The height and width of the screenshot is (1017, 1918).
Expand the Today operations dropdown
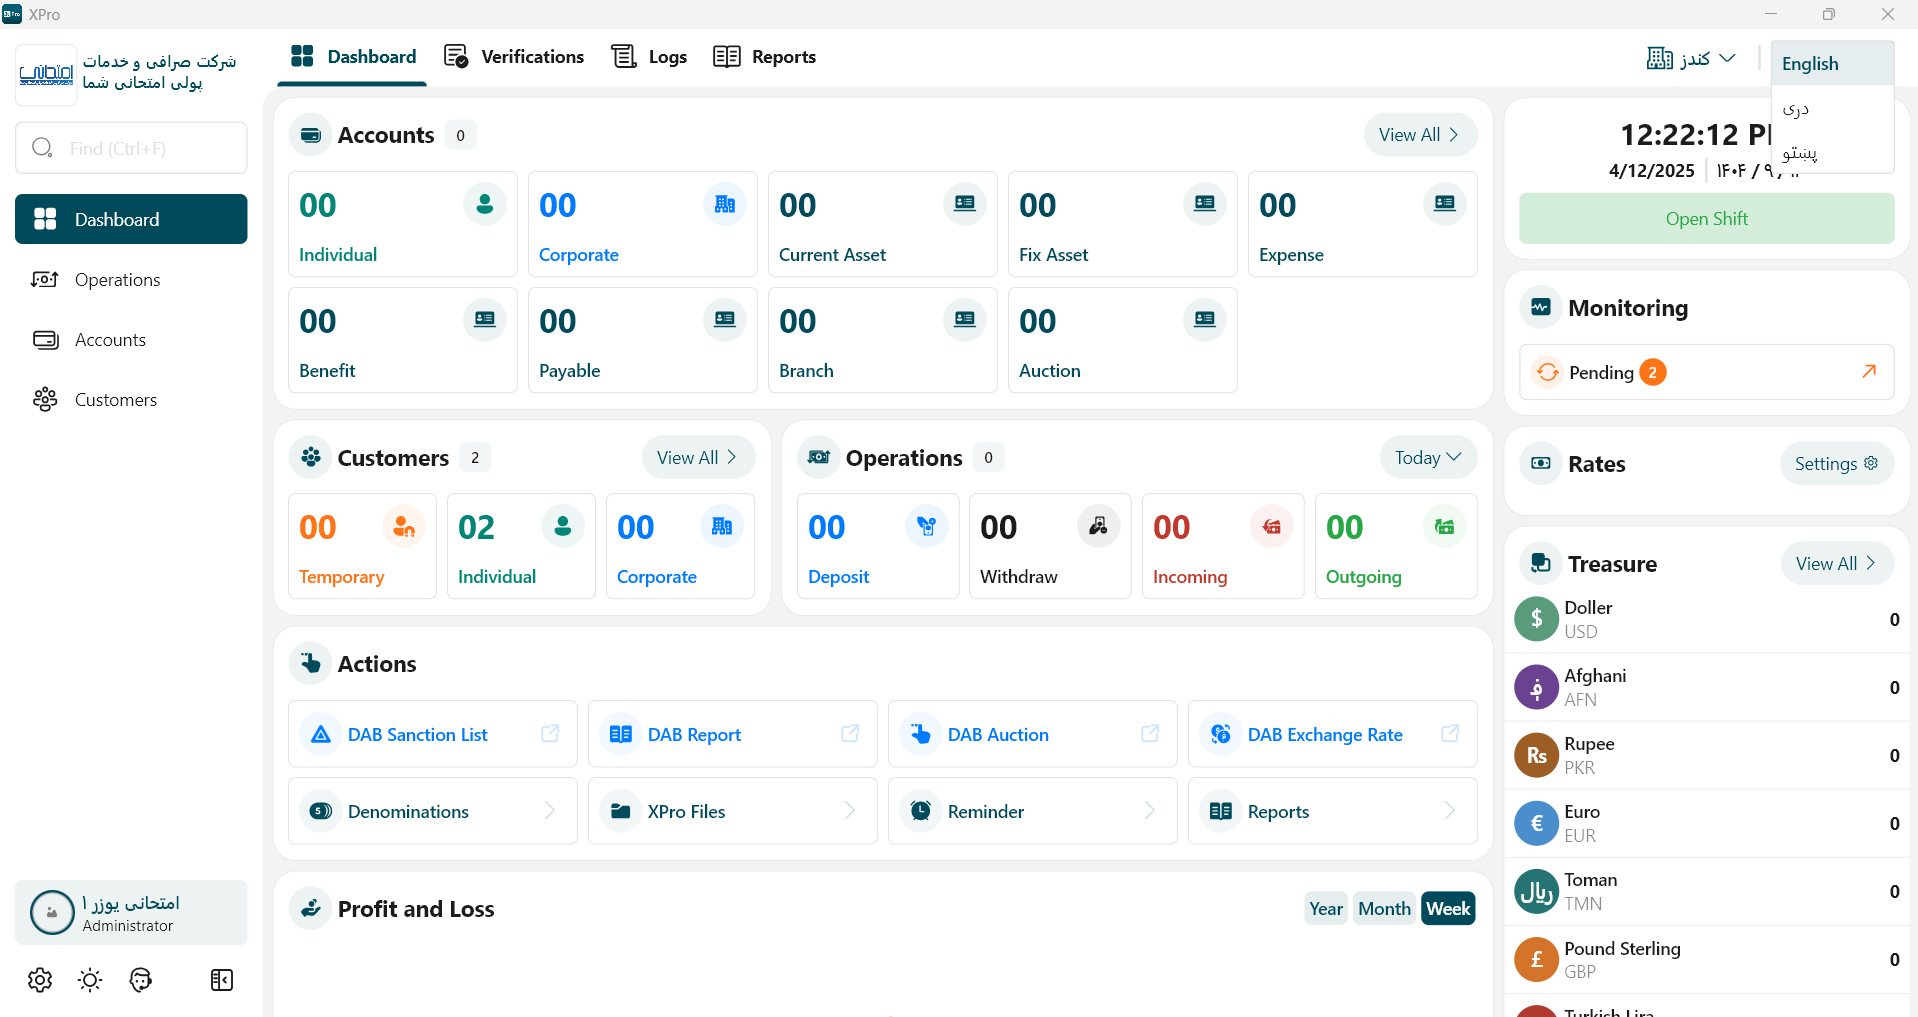coord(1427,458)
